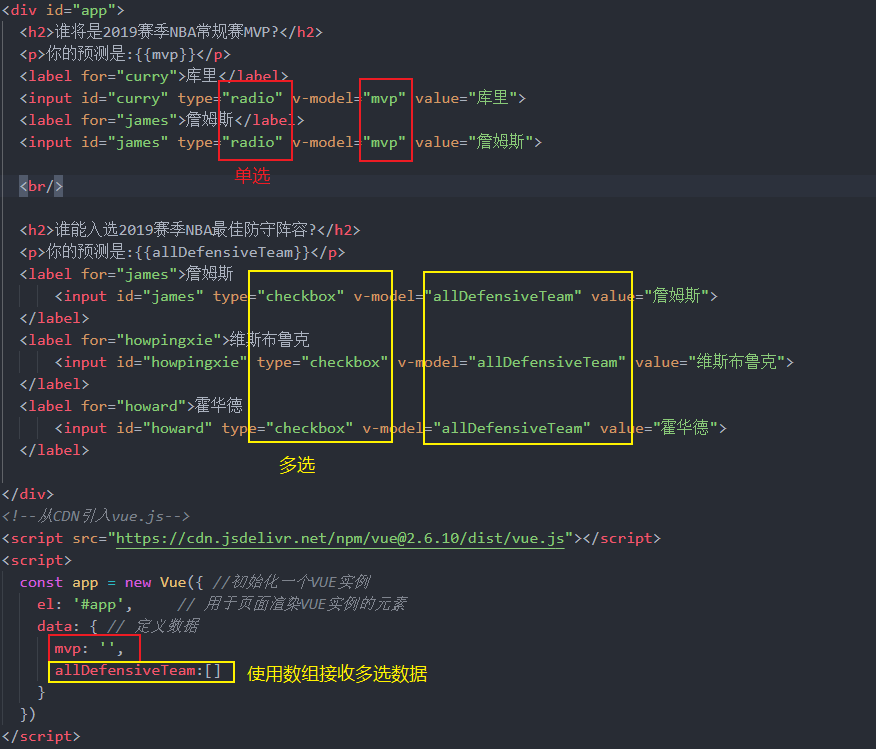The width and height of the screenshot is (876, 749).
Task: Click value="詹姆斯" on the radio input line
Action: click(474, 142)
